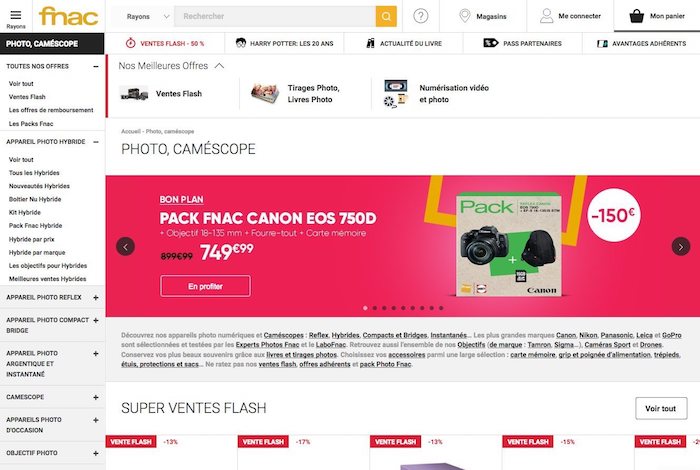Click the orange search magnifier button
The width and height of the screenshot is (700, 470).
[x=386, y=17]
